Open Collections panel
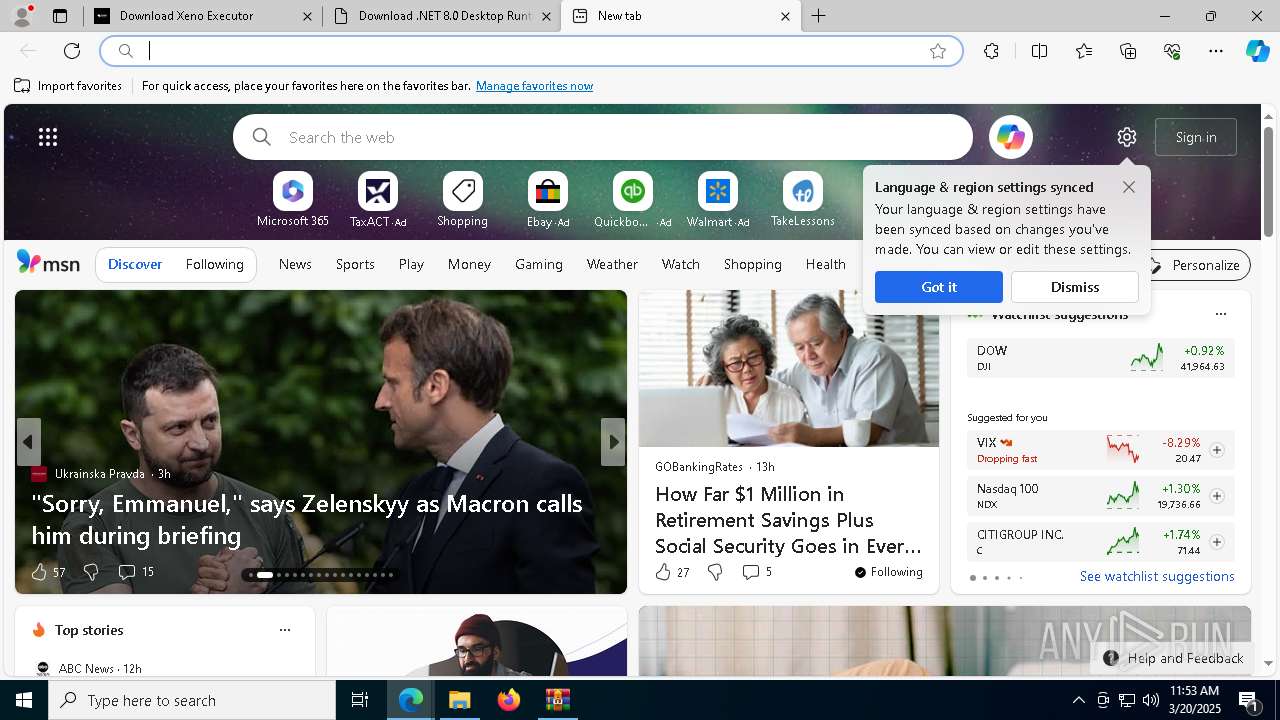 [x=1128, y=51]
